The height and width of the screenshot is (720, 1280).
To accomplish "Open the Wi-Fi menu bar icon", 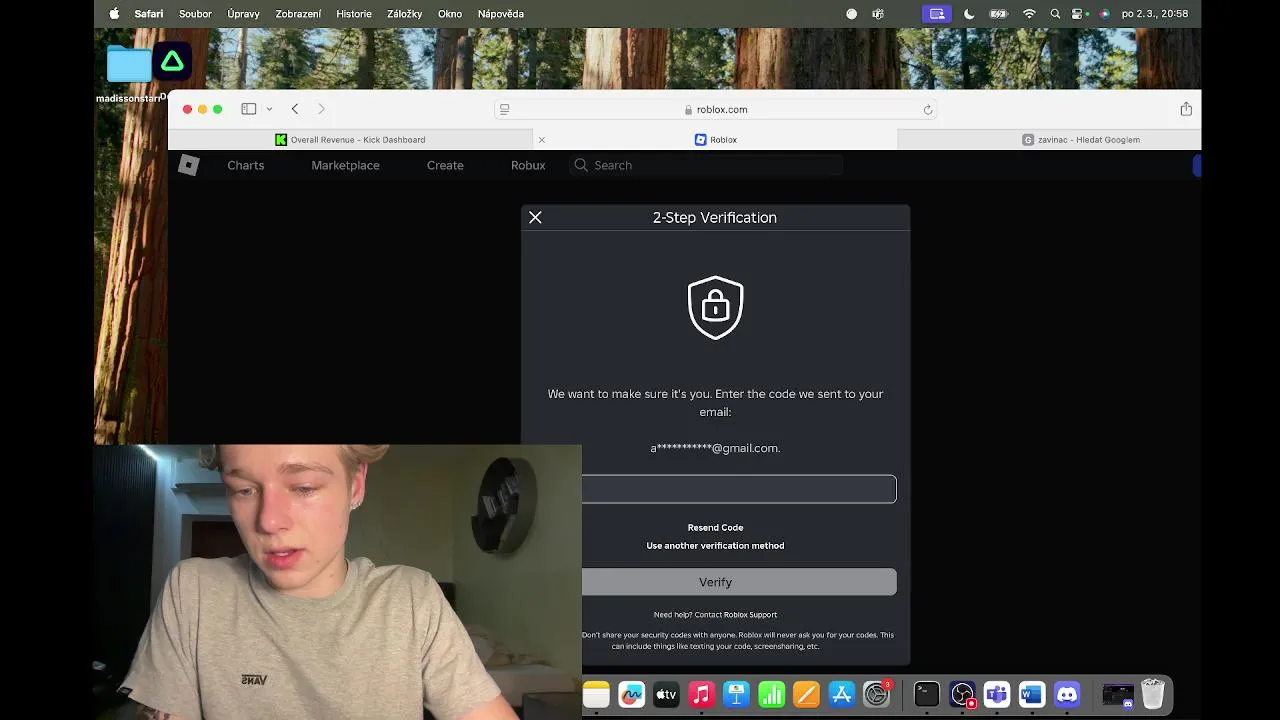I will (x=1029, y=14).
